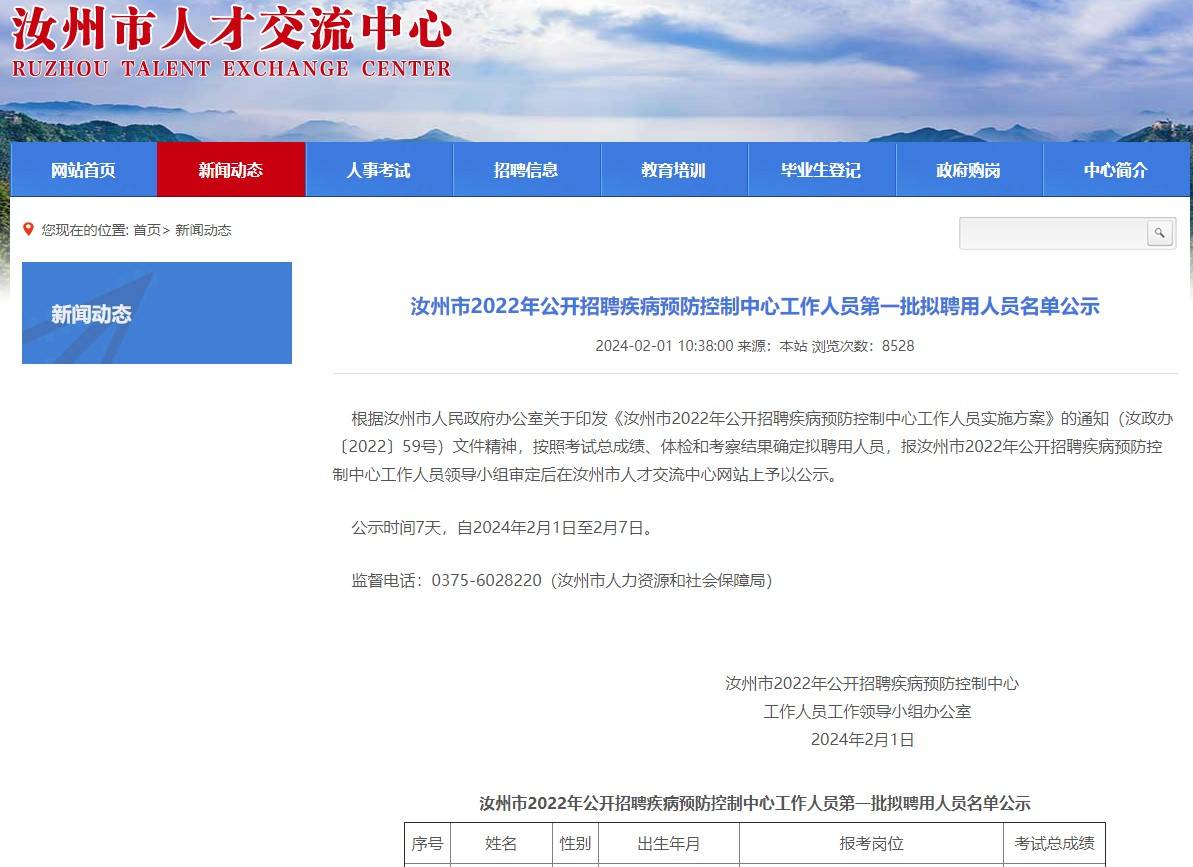Viewport: 1193px width, 867px height.
Task: Open the 招聘信息 navigation item
Action: click(x=526, y=170)
